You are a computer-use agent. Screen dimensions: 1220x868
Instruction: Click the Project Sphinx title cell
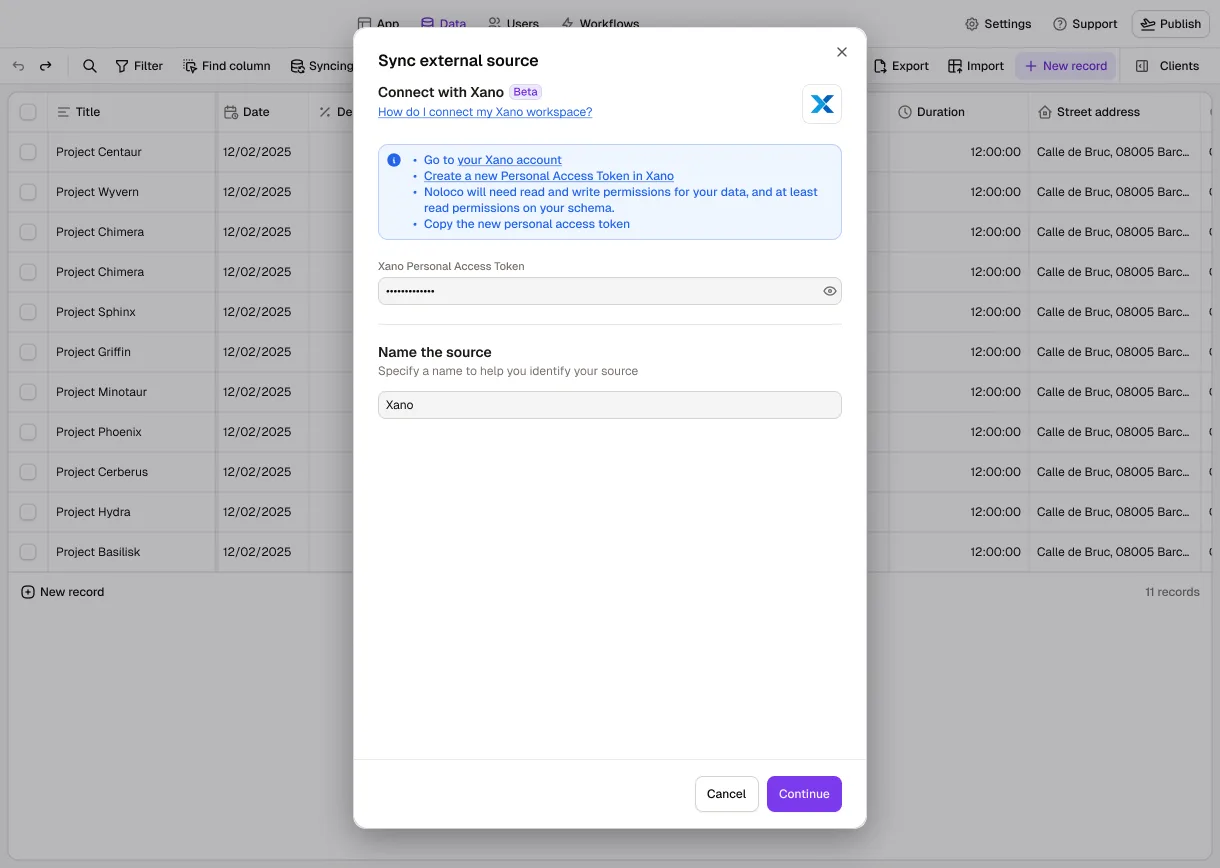pos(131,312)
